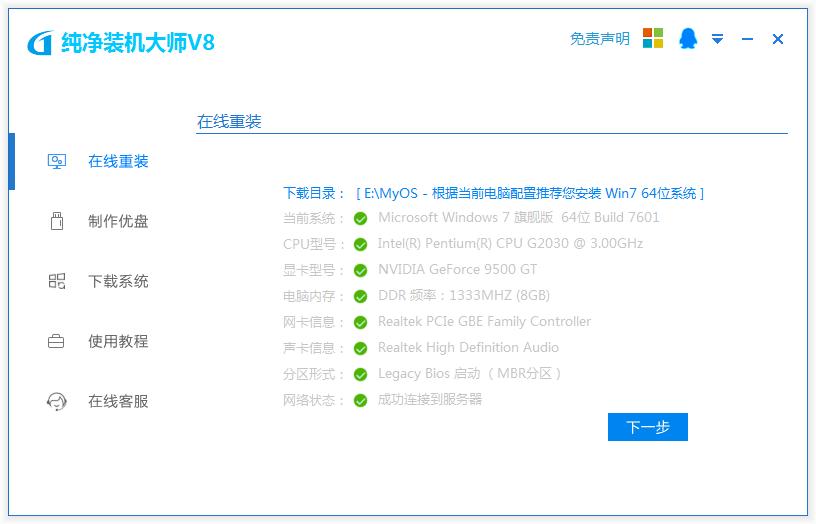Screen dimensions: 816x524
Task: Click the 使用教程 briefcase icon
Action: [x=56, y=341]
